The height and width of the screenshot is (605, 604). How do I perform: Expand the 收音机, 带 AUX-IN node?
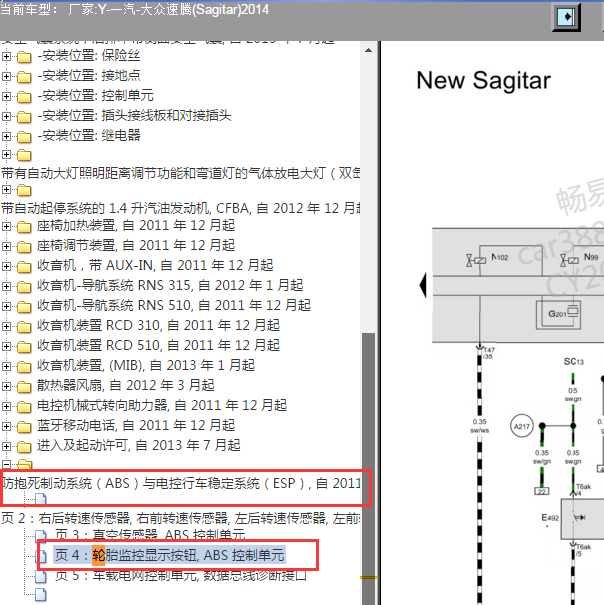coord(6,267)
